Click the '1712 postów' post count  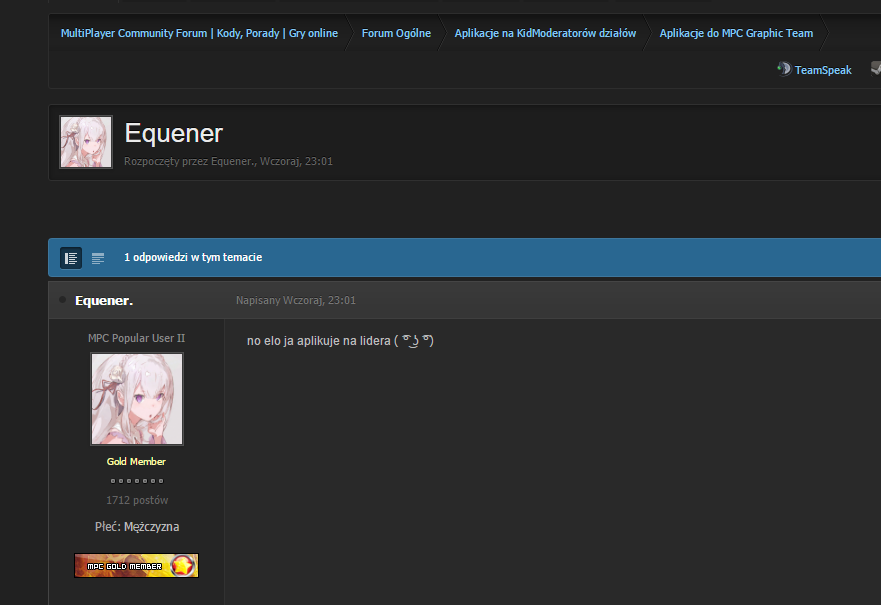point(137,500)
